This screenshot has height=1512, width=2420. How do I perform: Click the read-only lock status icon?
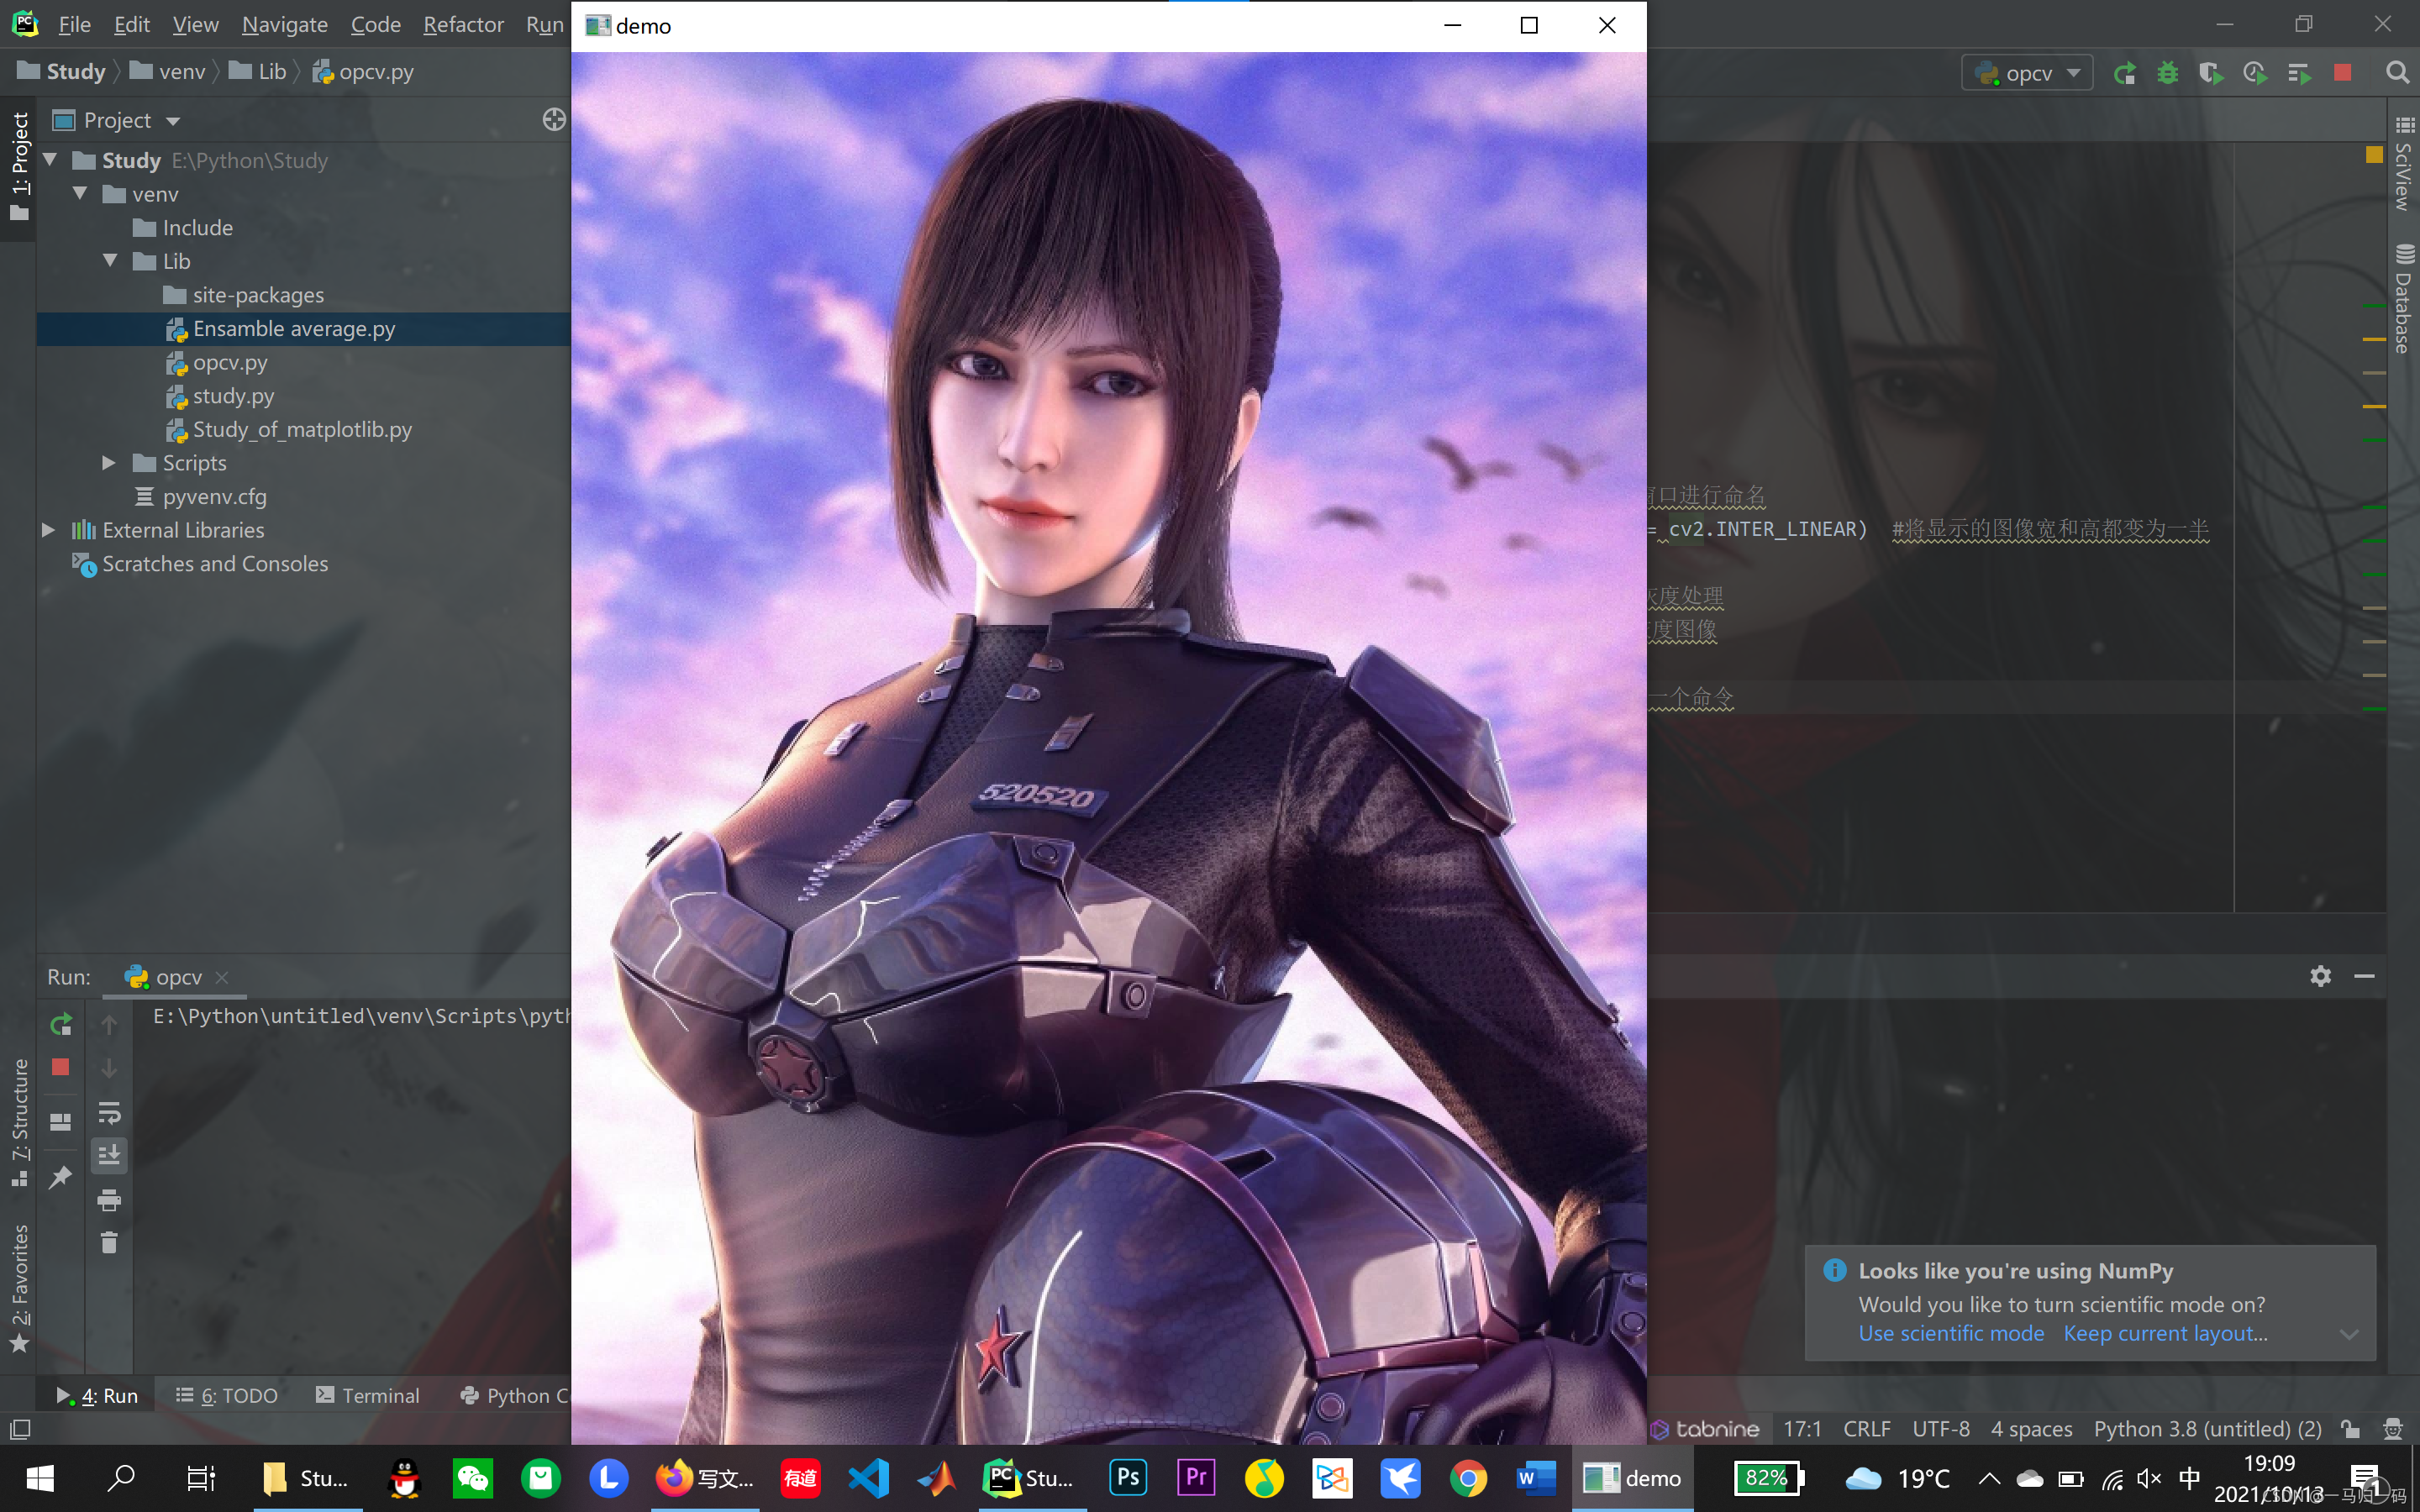pos(2350,1430)
